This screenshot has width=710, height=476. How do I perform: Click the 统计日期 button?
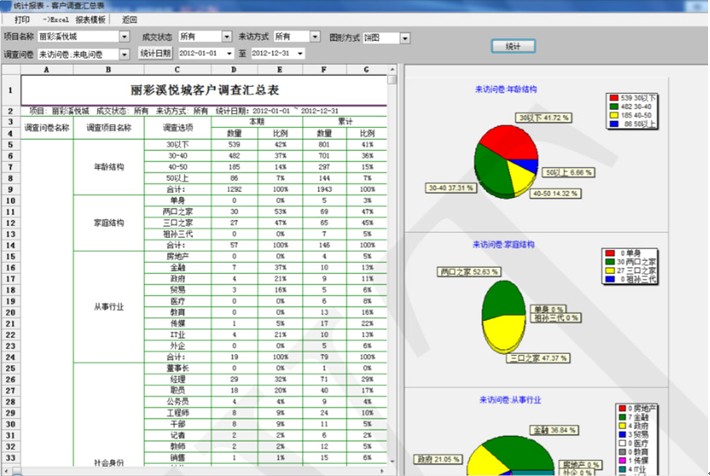[155, 53]
